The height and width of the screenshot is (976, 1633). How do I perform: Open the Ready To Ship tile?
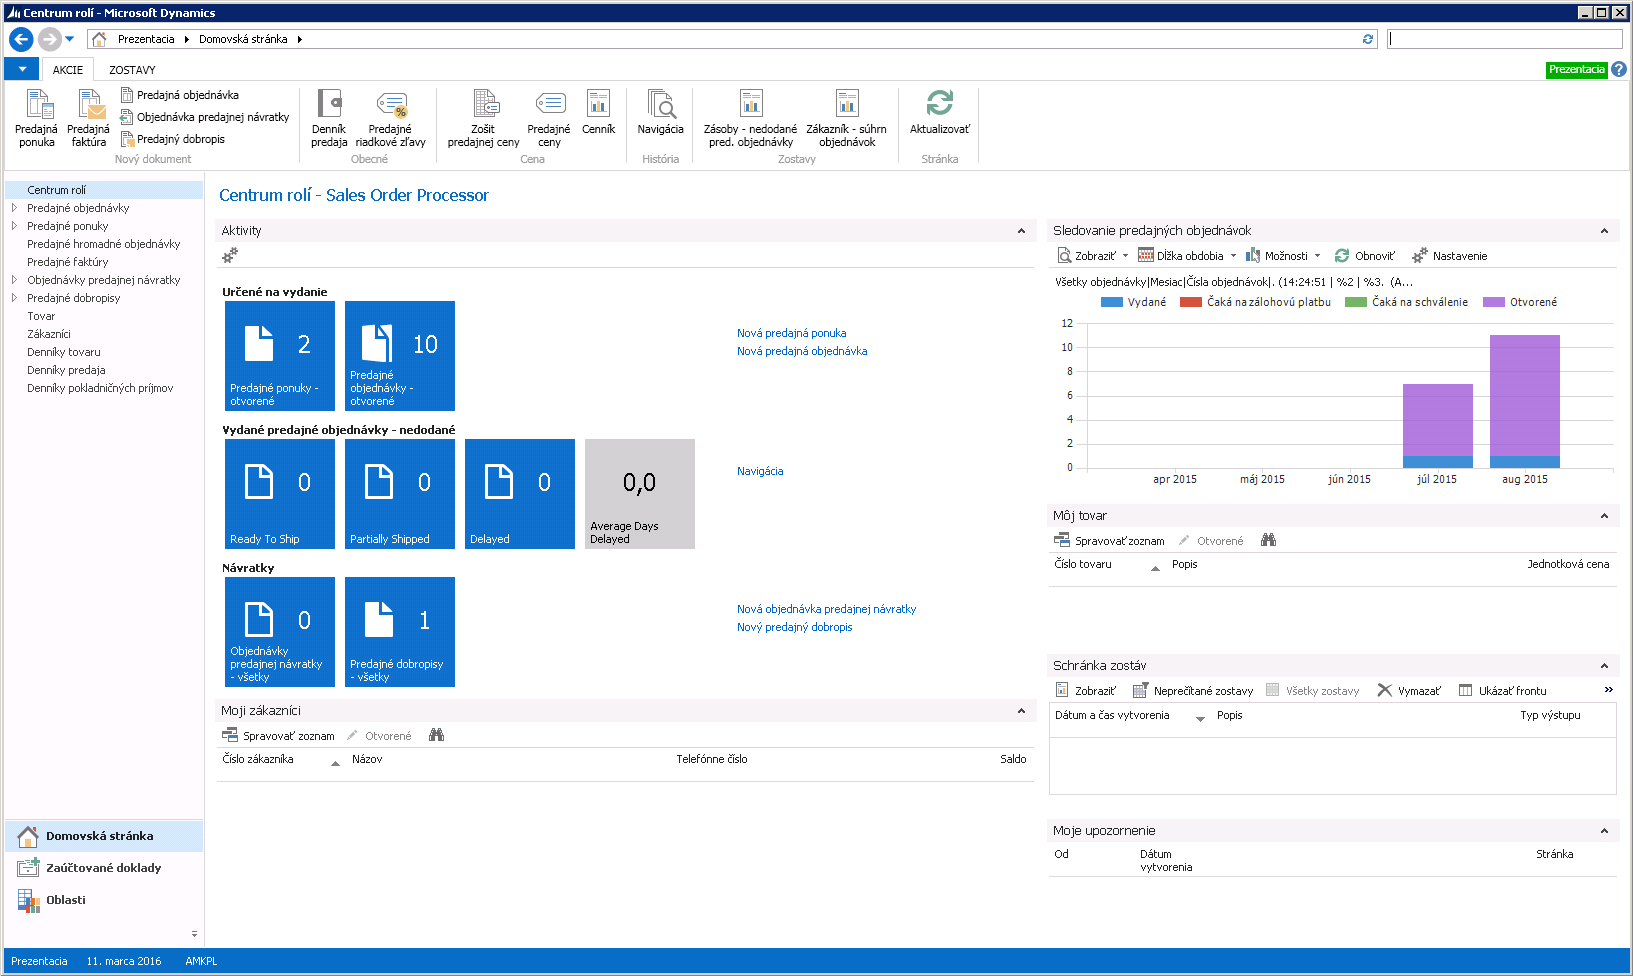(x=280, y=494)
